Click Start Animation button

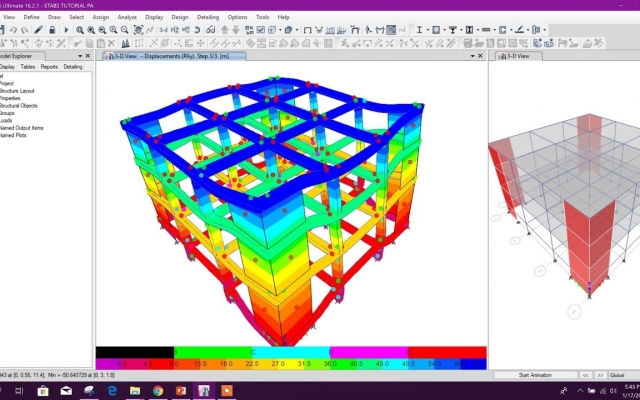(x=535, y=375)
